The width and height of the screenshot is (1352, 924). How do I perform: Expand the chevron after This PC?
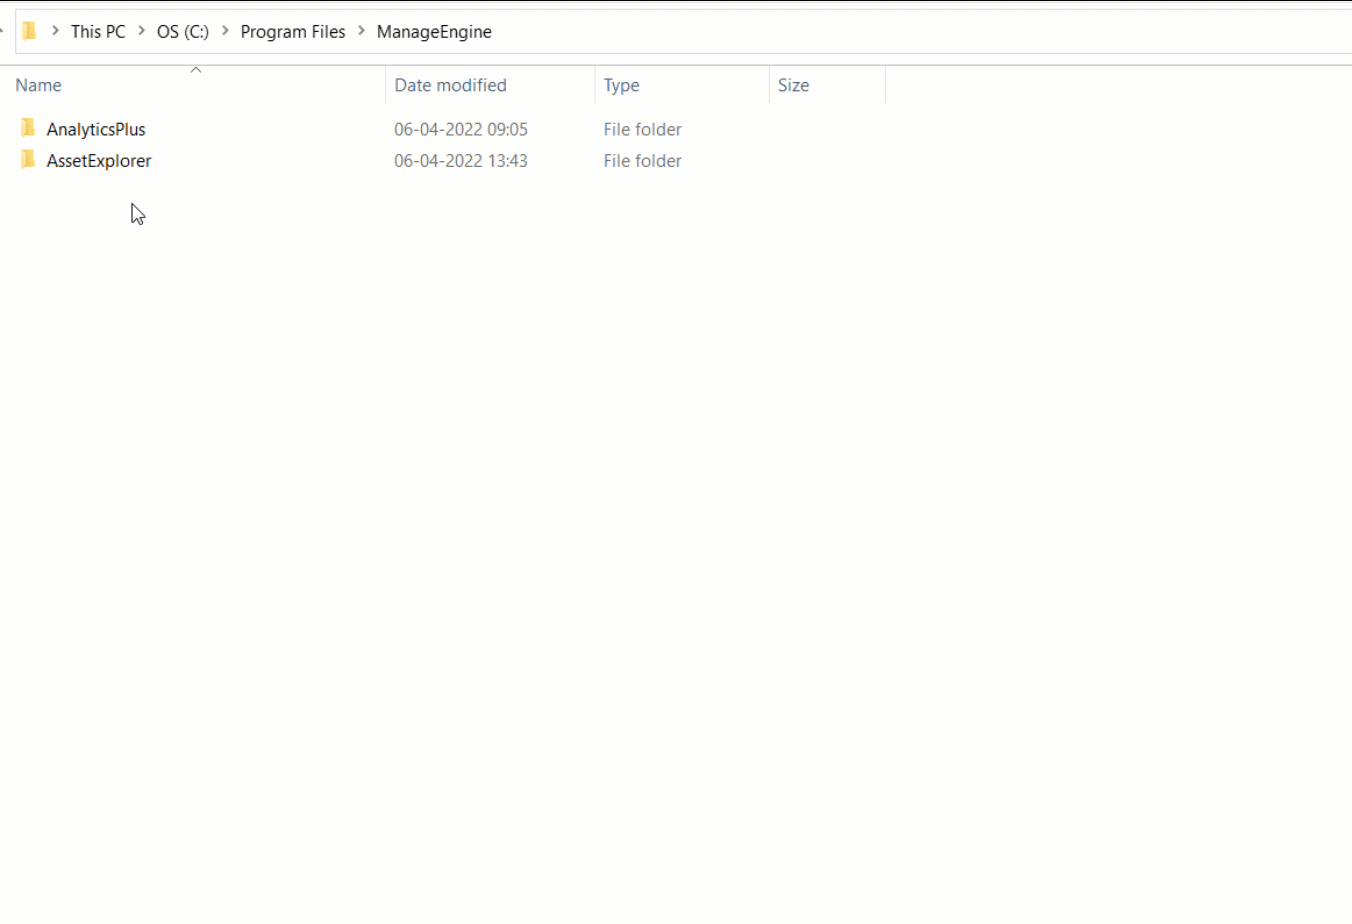(x=141, y=31)
